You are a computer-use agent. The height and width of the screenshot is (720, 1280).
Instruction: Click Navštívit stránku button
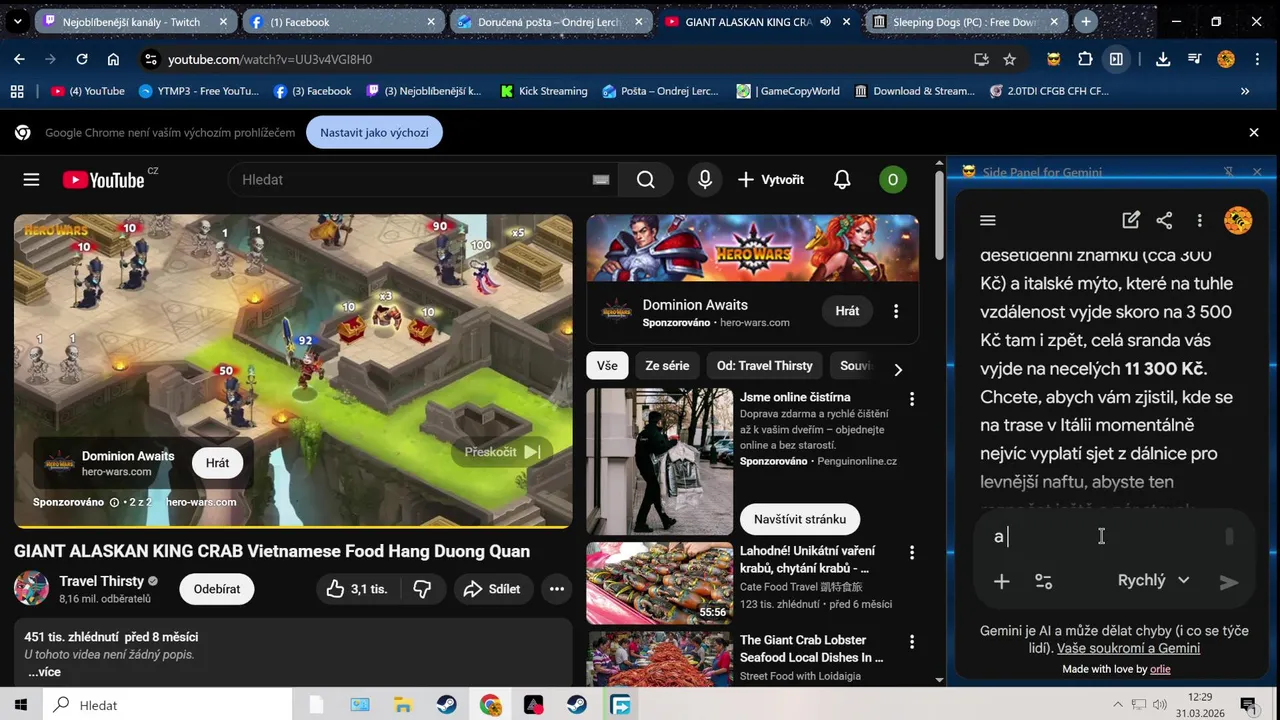pyautogui.click(x=800, y=519)
